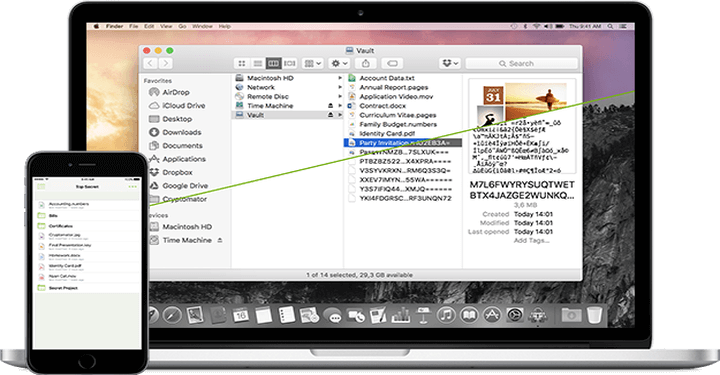Select Macintosh HD under Devices in sidebar
The height and width of the screenshot is (375, 720).
click(180, 227)
